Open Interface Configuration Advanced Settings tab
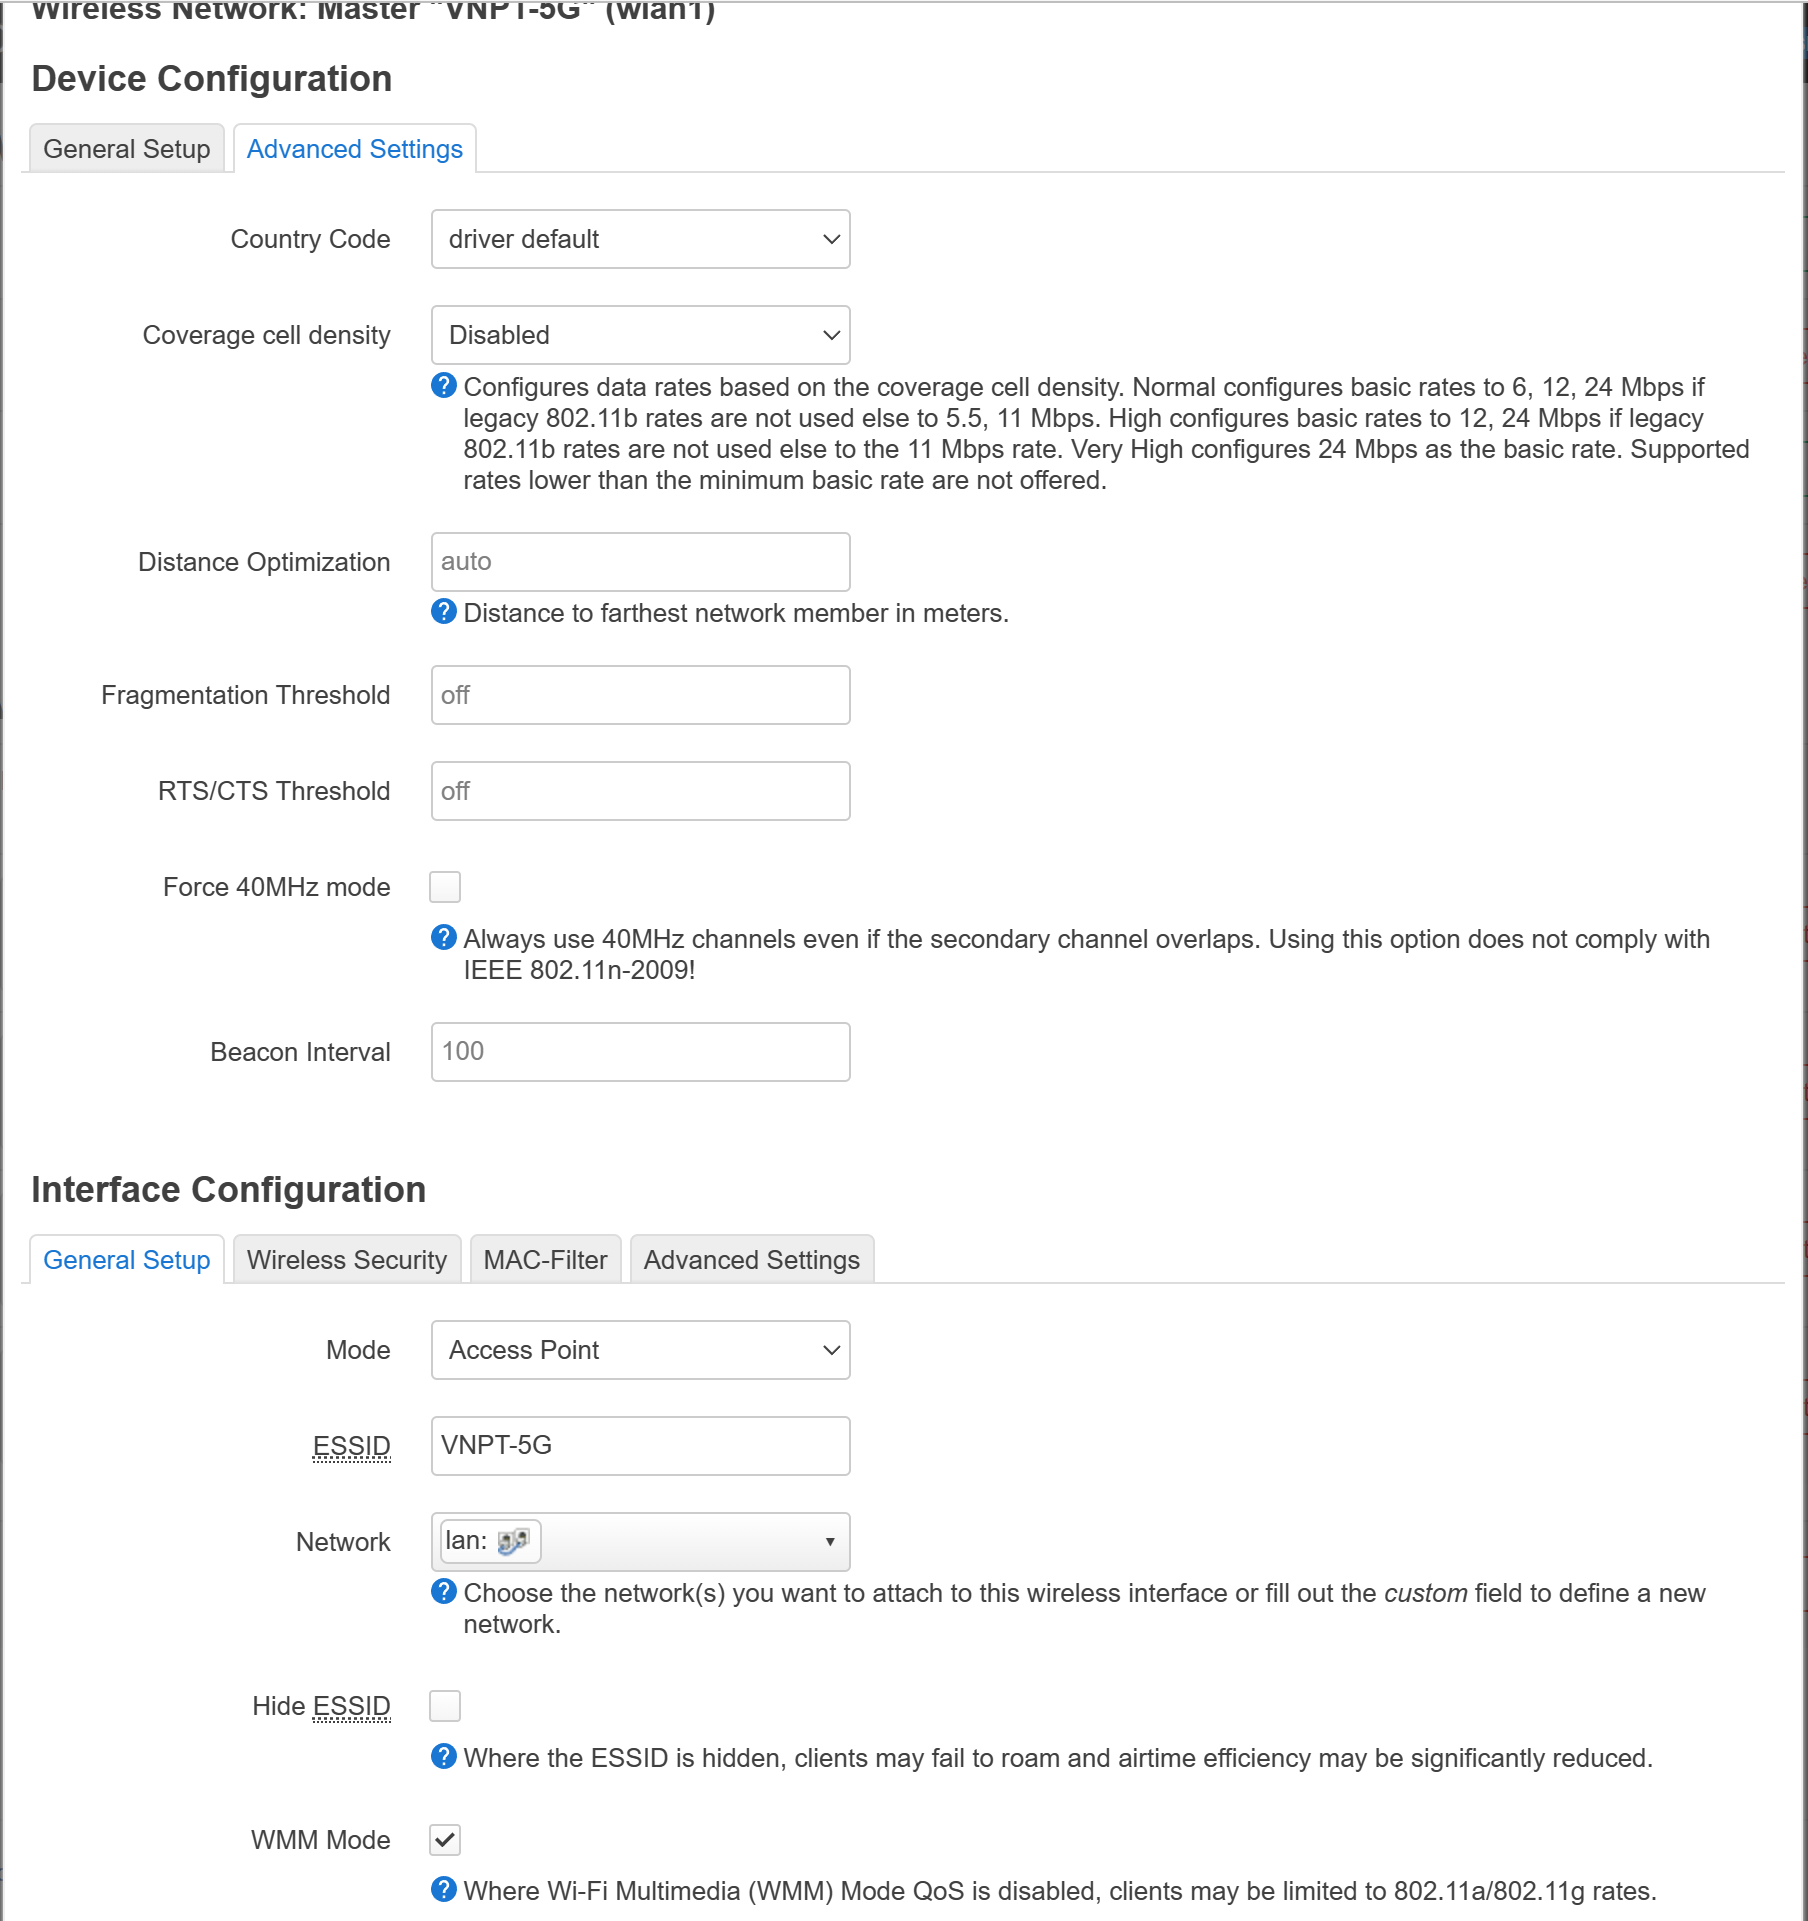Image resolution: width=1808 pixels, height=1921 pixels. coord(752,1260)
